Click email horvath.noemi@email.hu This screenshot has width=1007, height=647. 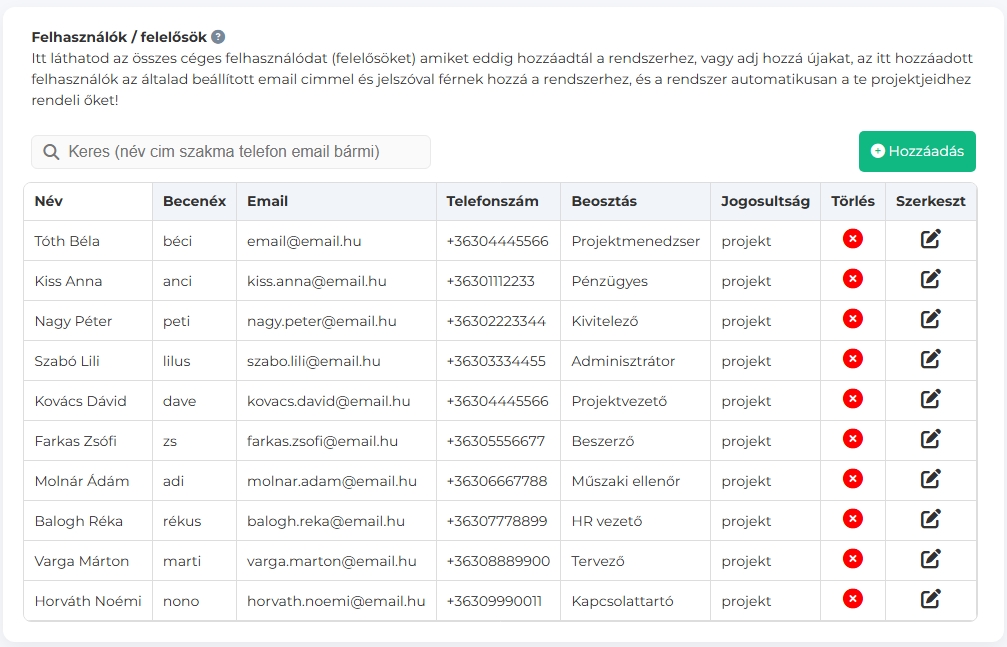tap(337, 601)
